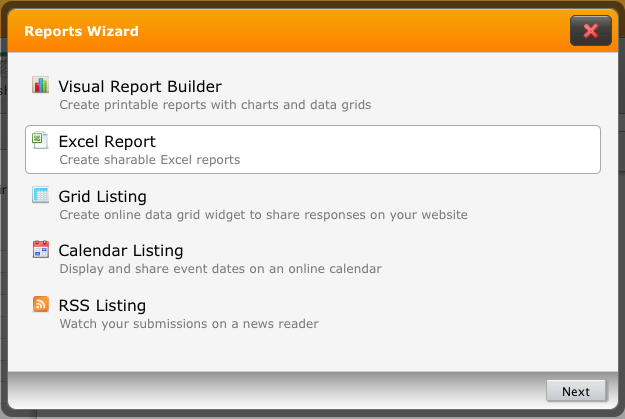Viewport: 625px width, 419px height.
Task: Click the orange RSS Listing feed icon
Action: point(40,305)
